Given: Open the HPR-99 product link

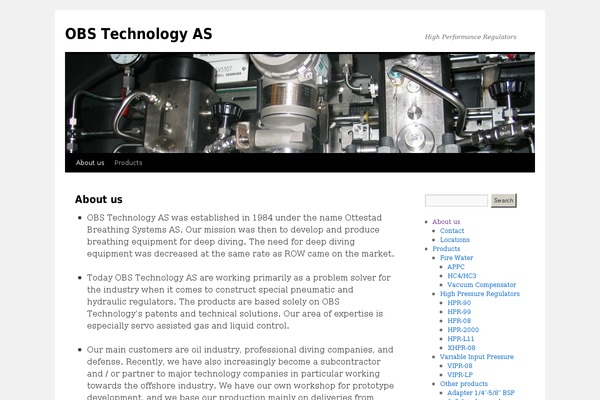Looking at the screenshot, I should (459, 312).
